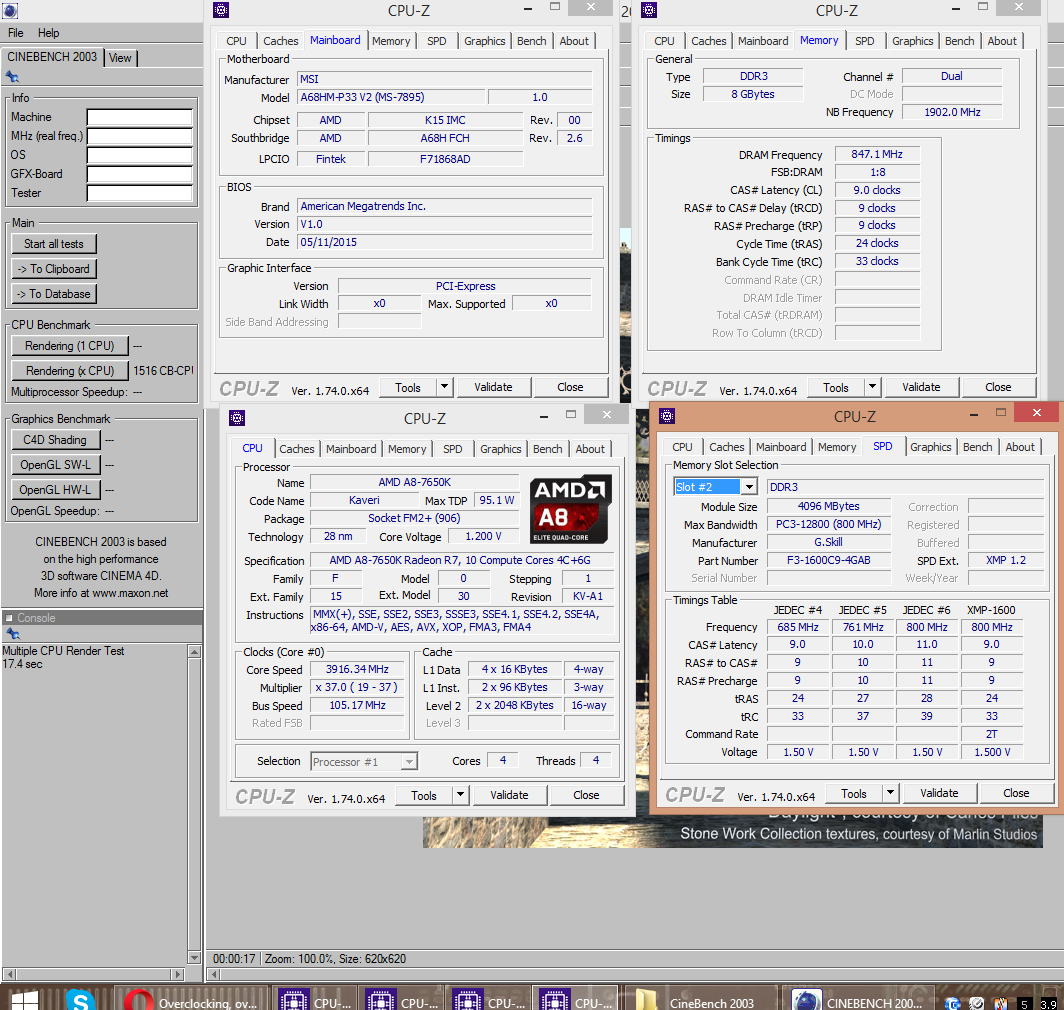
Task: Click Close button at bottom of Mainboard window
Action: 570,387
